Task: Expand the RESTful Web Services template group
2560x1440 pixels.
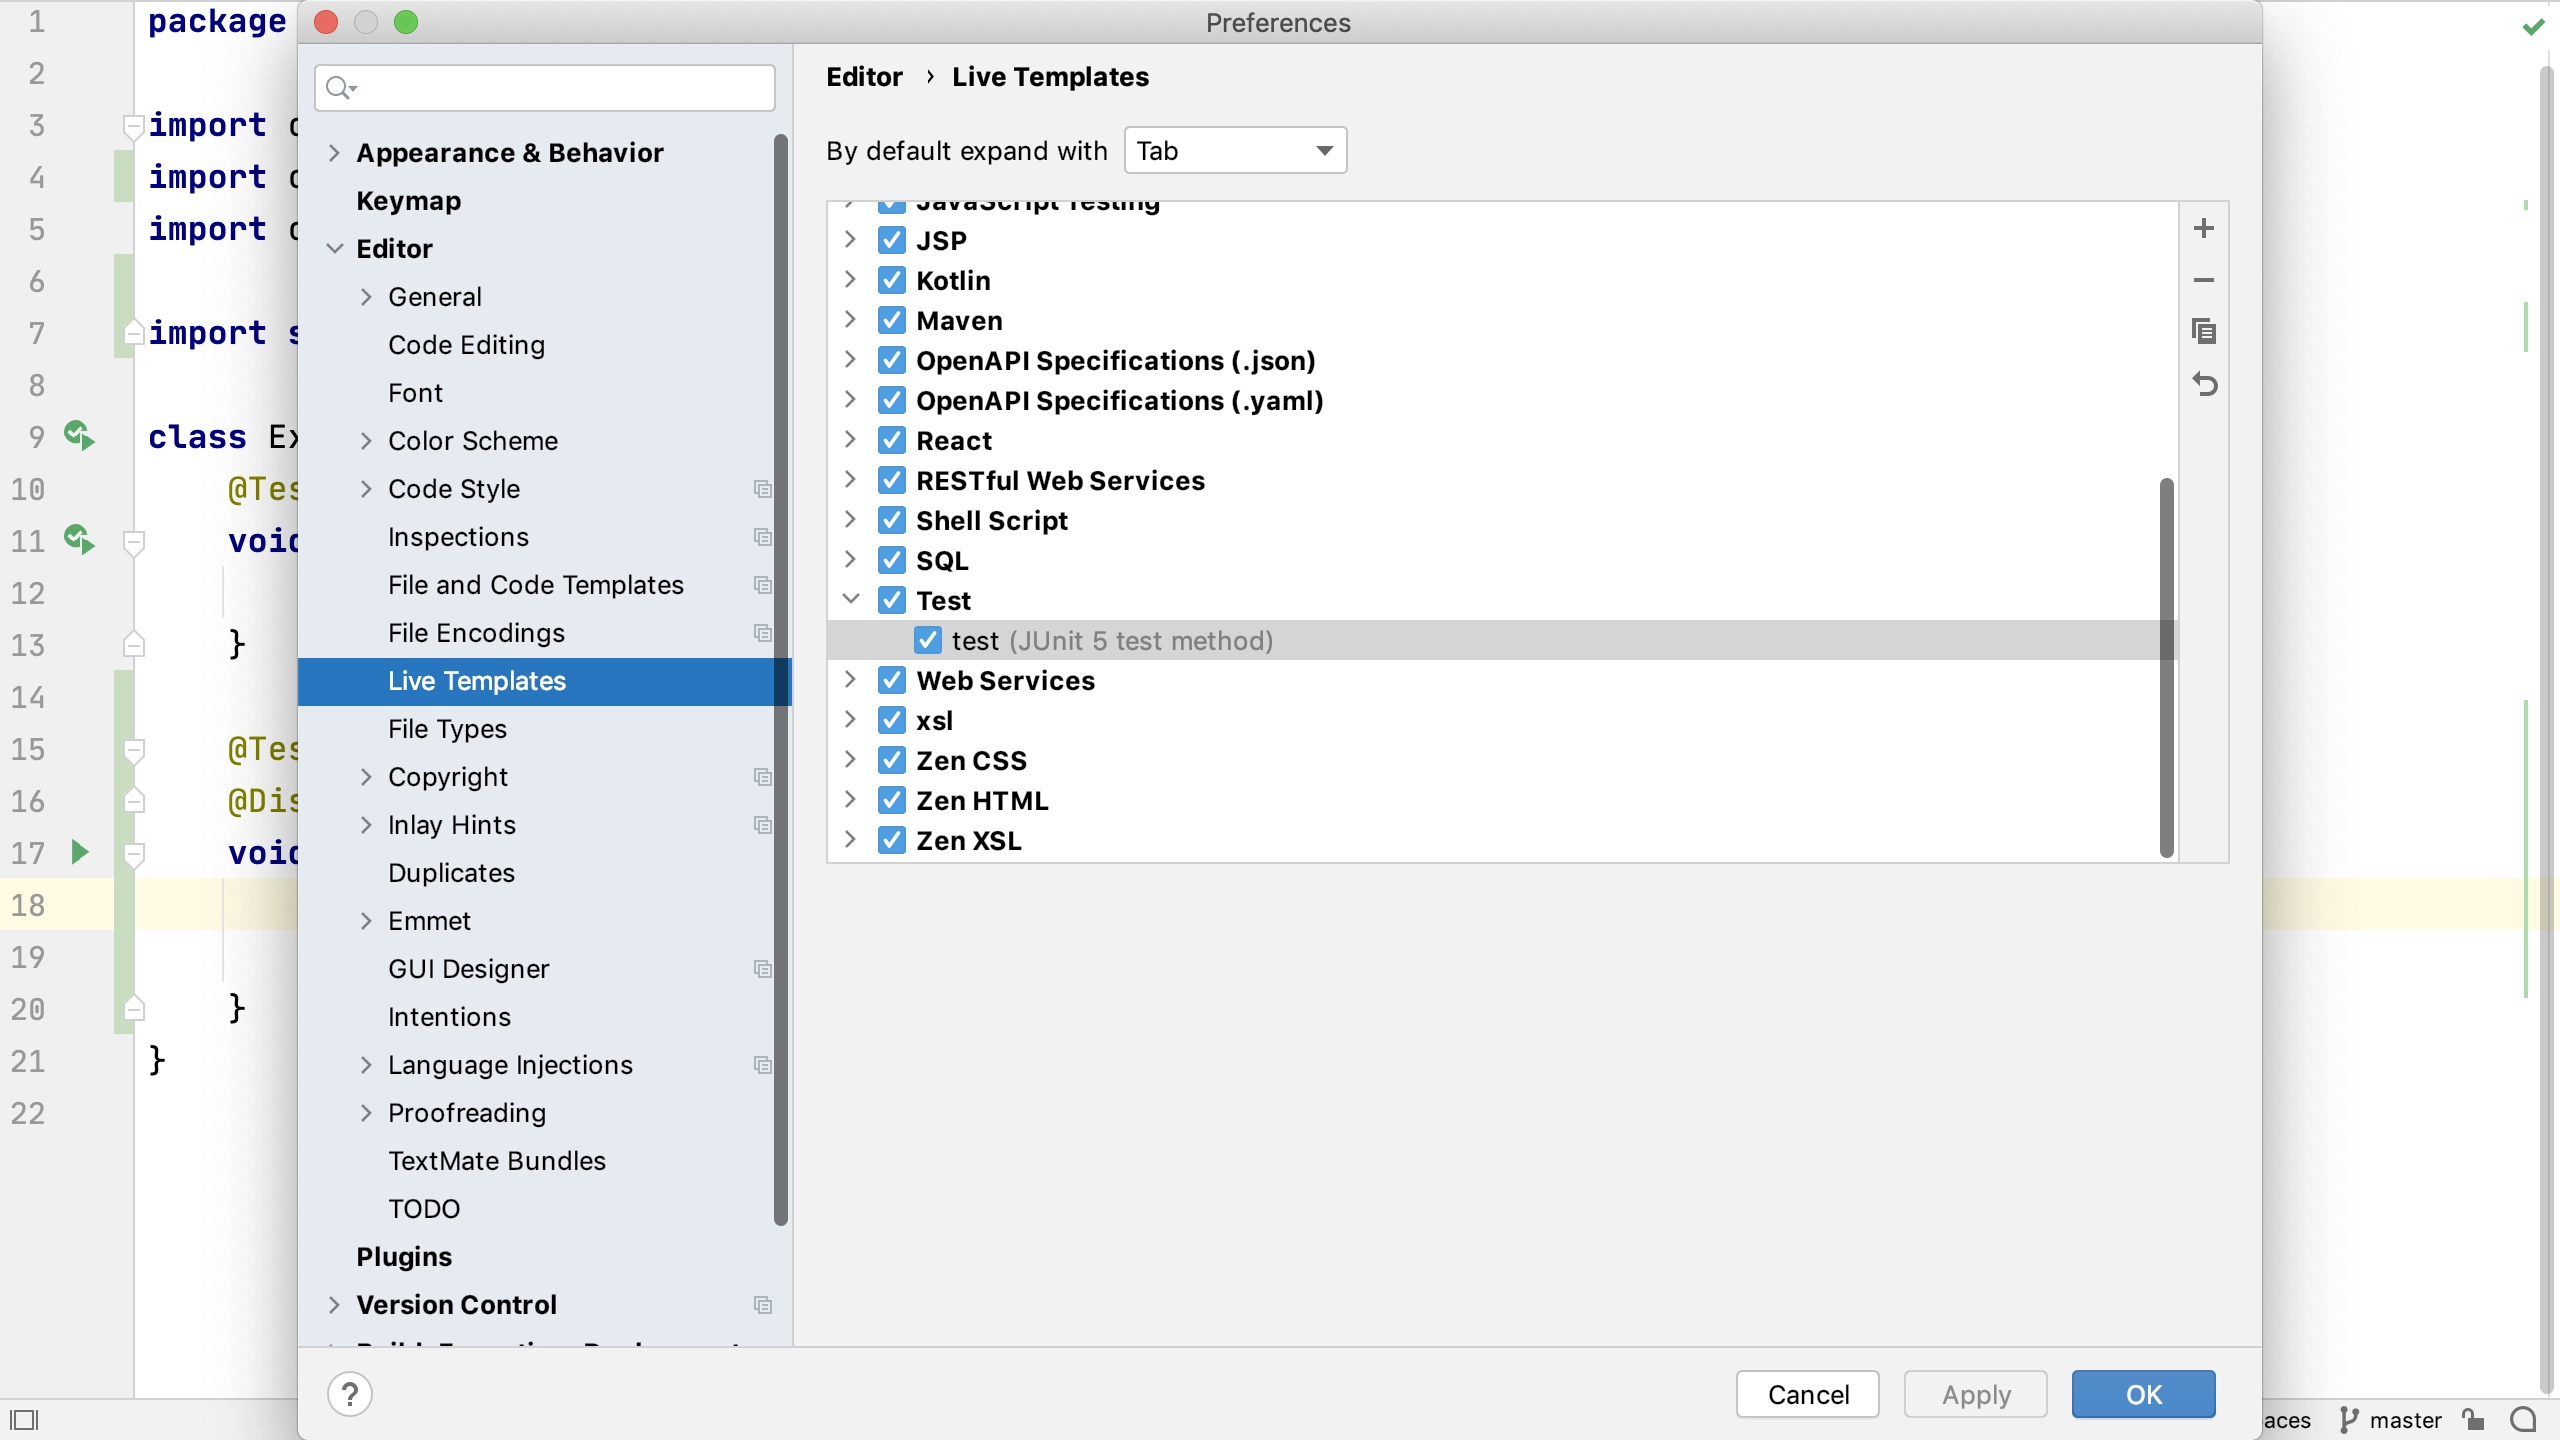Action: tap(851, 480)
